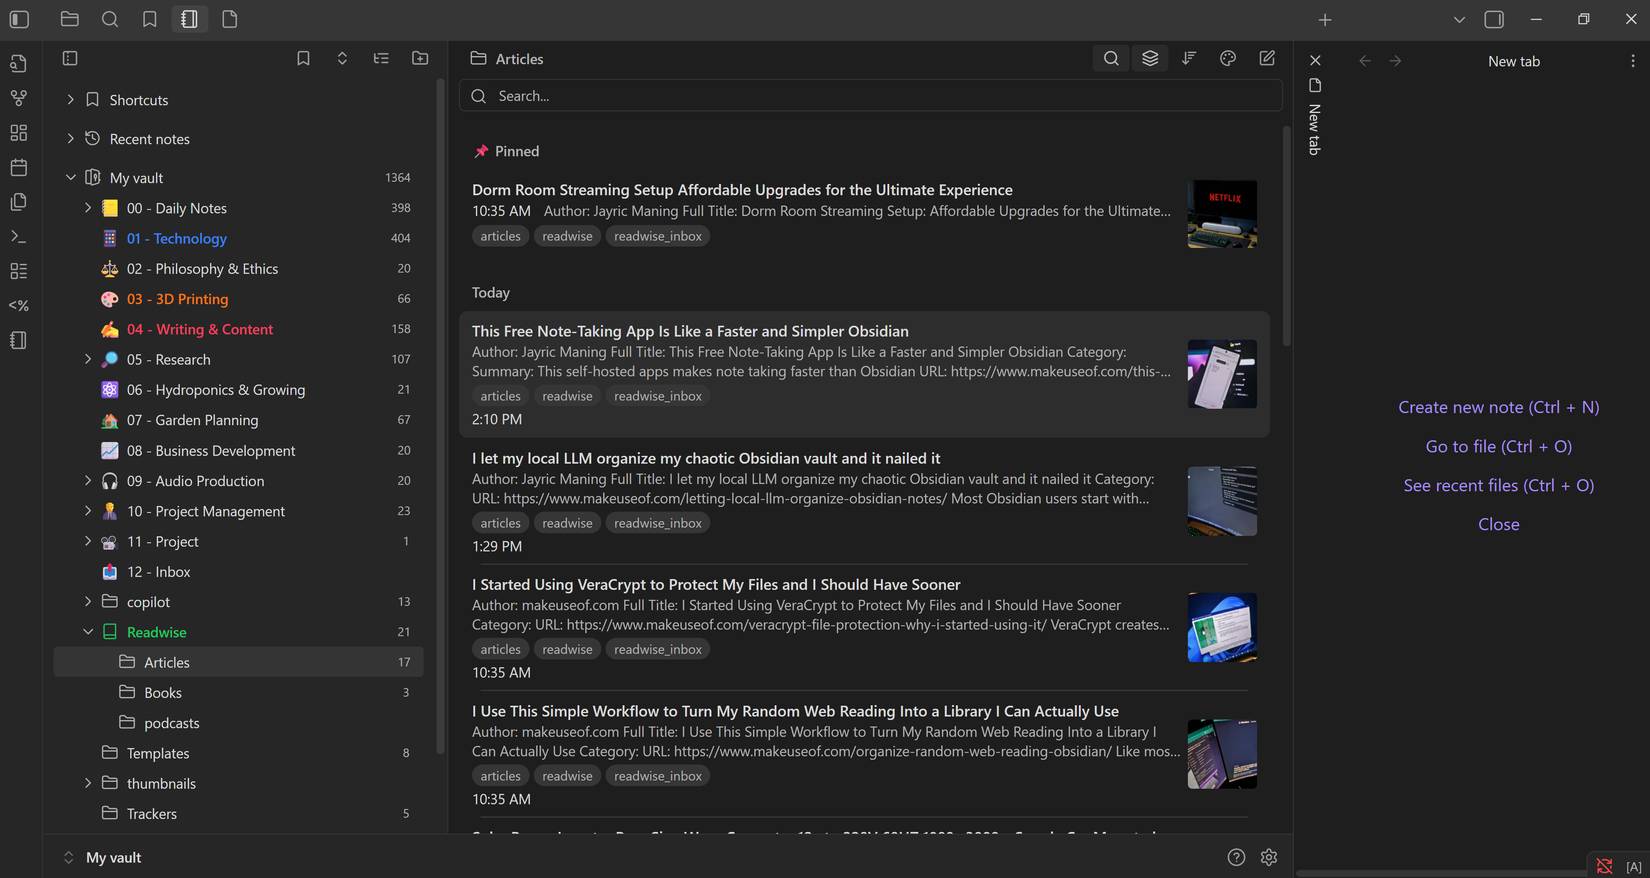Open the vault switcher My vault
The width and height of the screenshot is (1650, 878).
(x=113, y=857)
